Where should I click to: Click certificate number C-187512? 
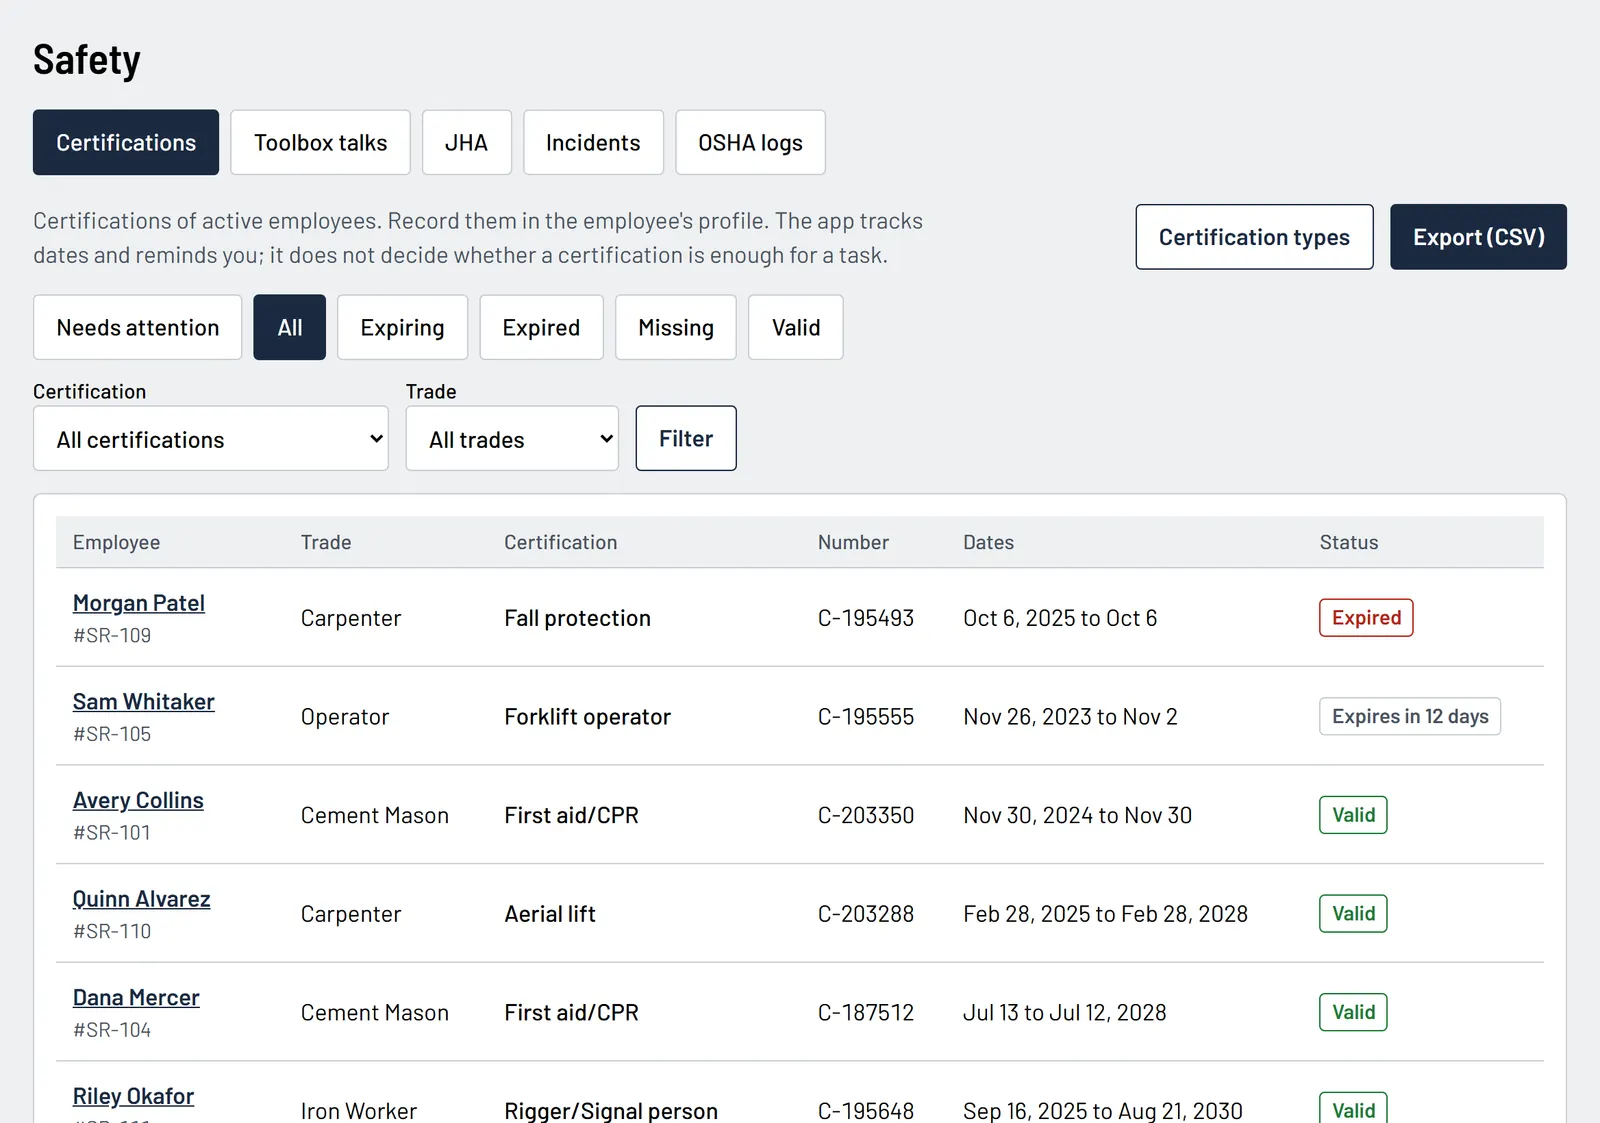866,1012
